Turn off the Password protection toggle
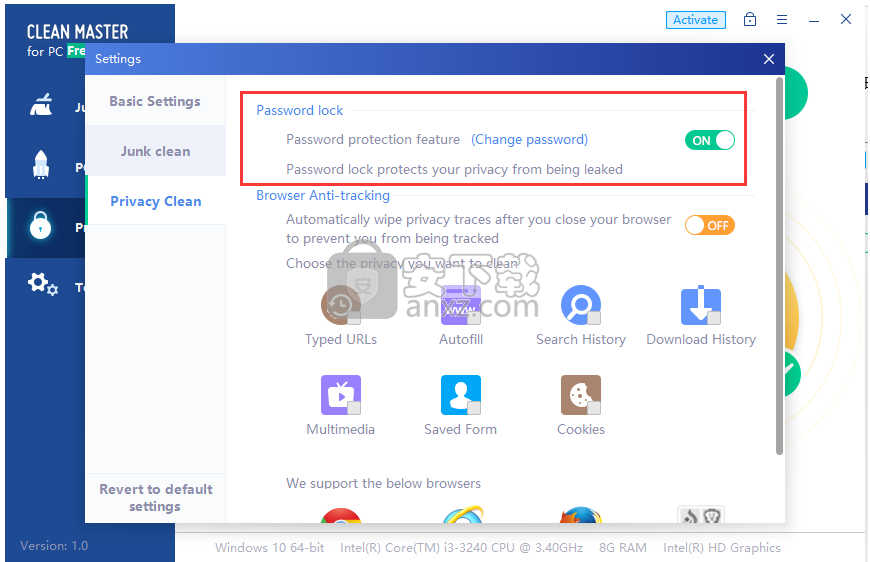Viewport: 870px width, 562px height. [710, 140]
